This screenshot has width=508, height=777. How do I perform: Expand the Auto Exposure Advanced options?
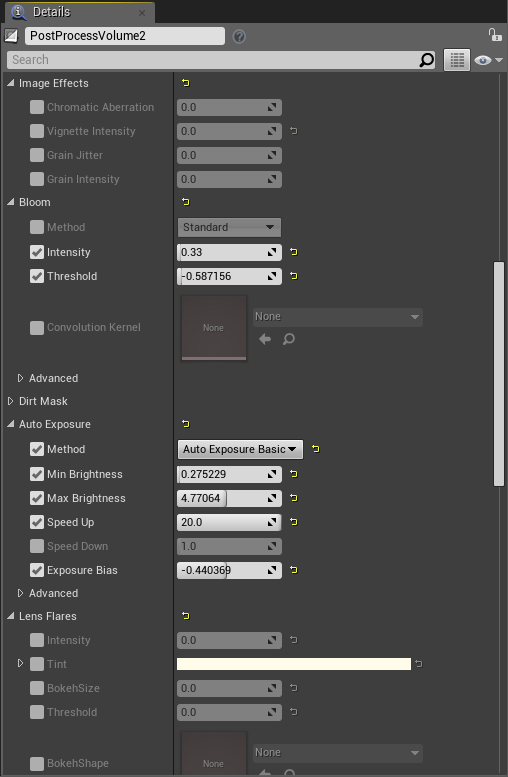click(x=20, y=593)
